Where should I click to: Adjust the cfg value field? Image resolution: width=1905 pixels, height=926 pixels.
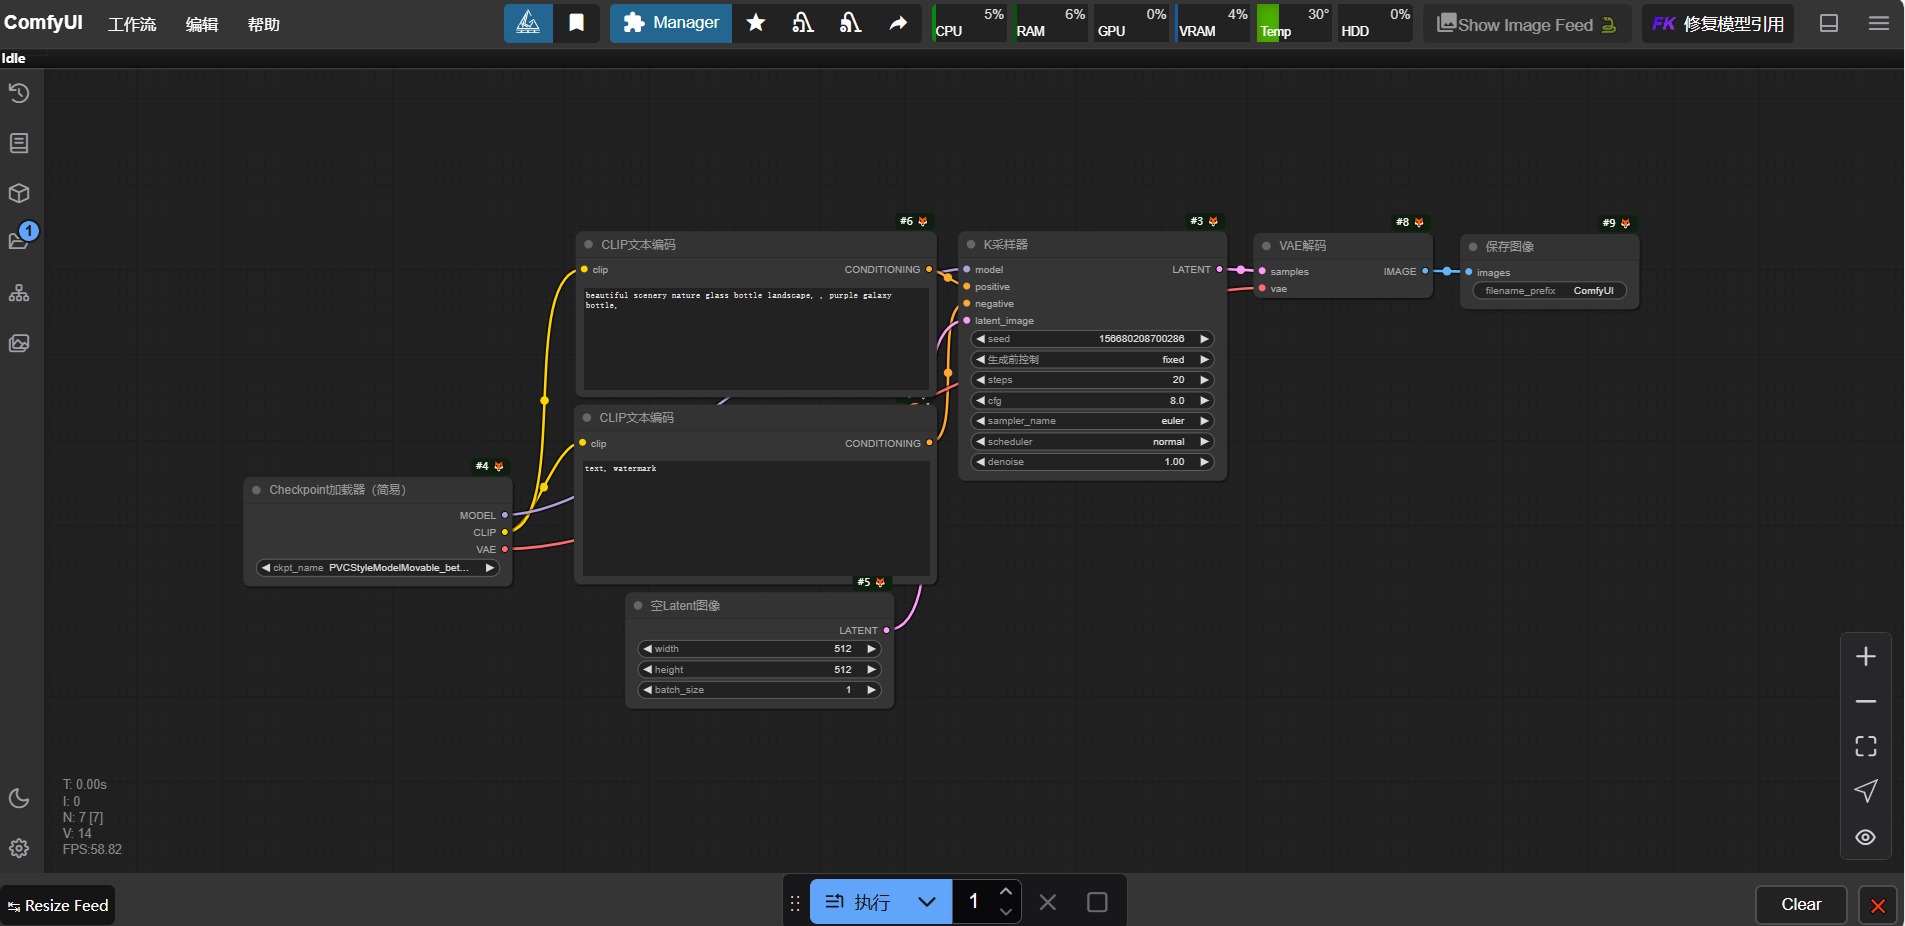click(x=1092, y=400)
